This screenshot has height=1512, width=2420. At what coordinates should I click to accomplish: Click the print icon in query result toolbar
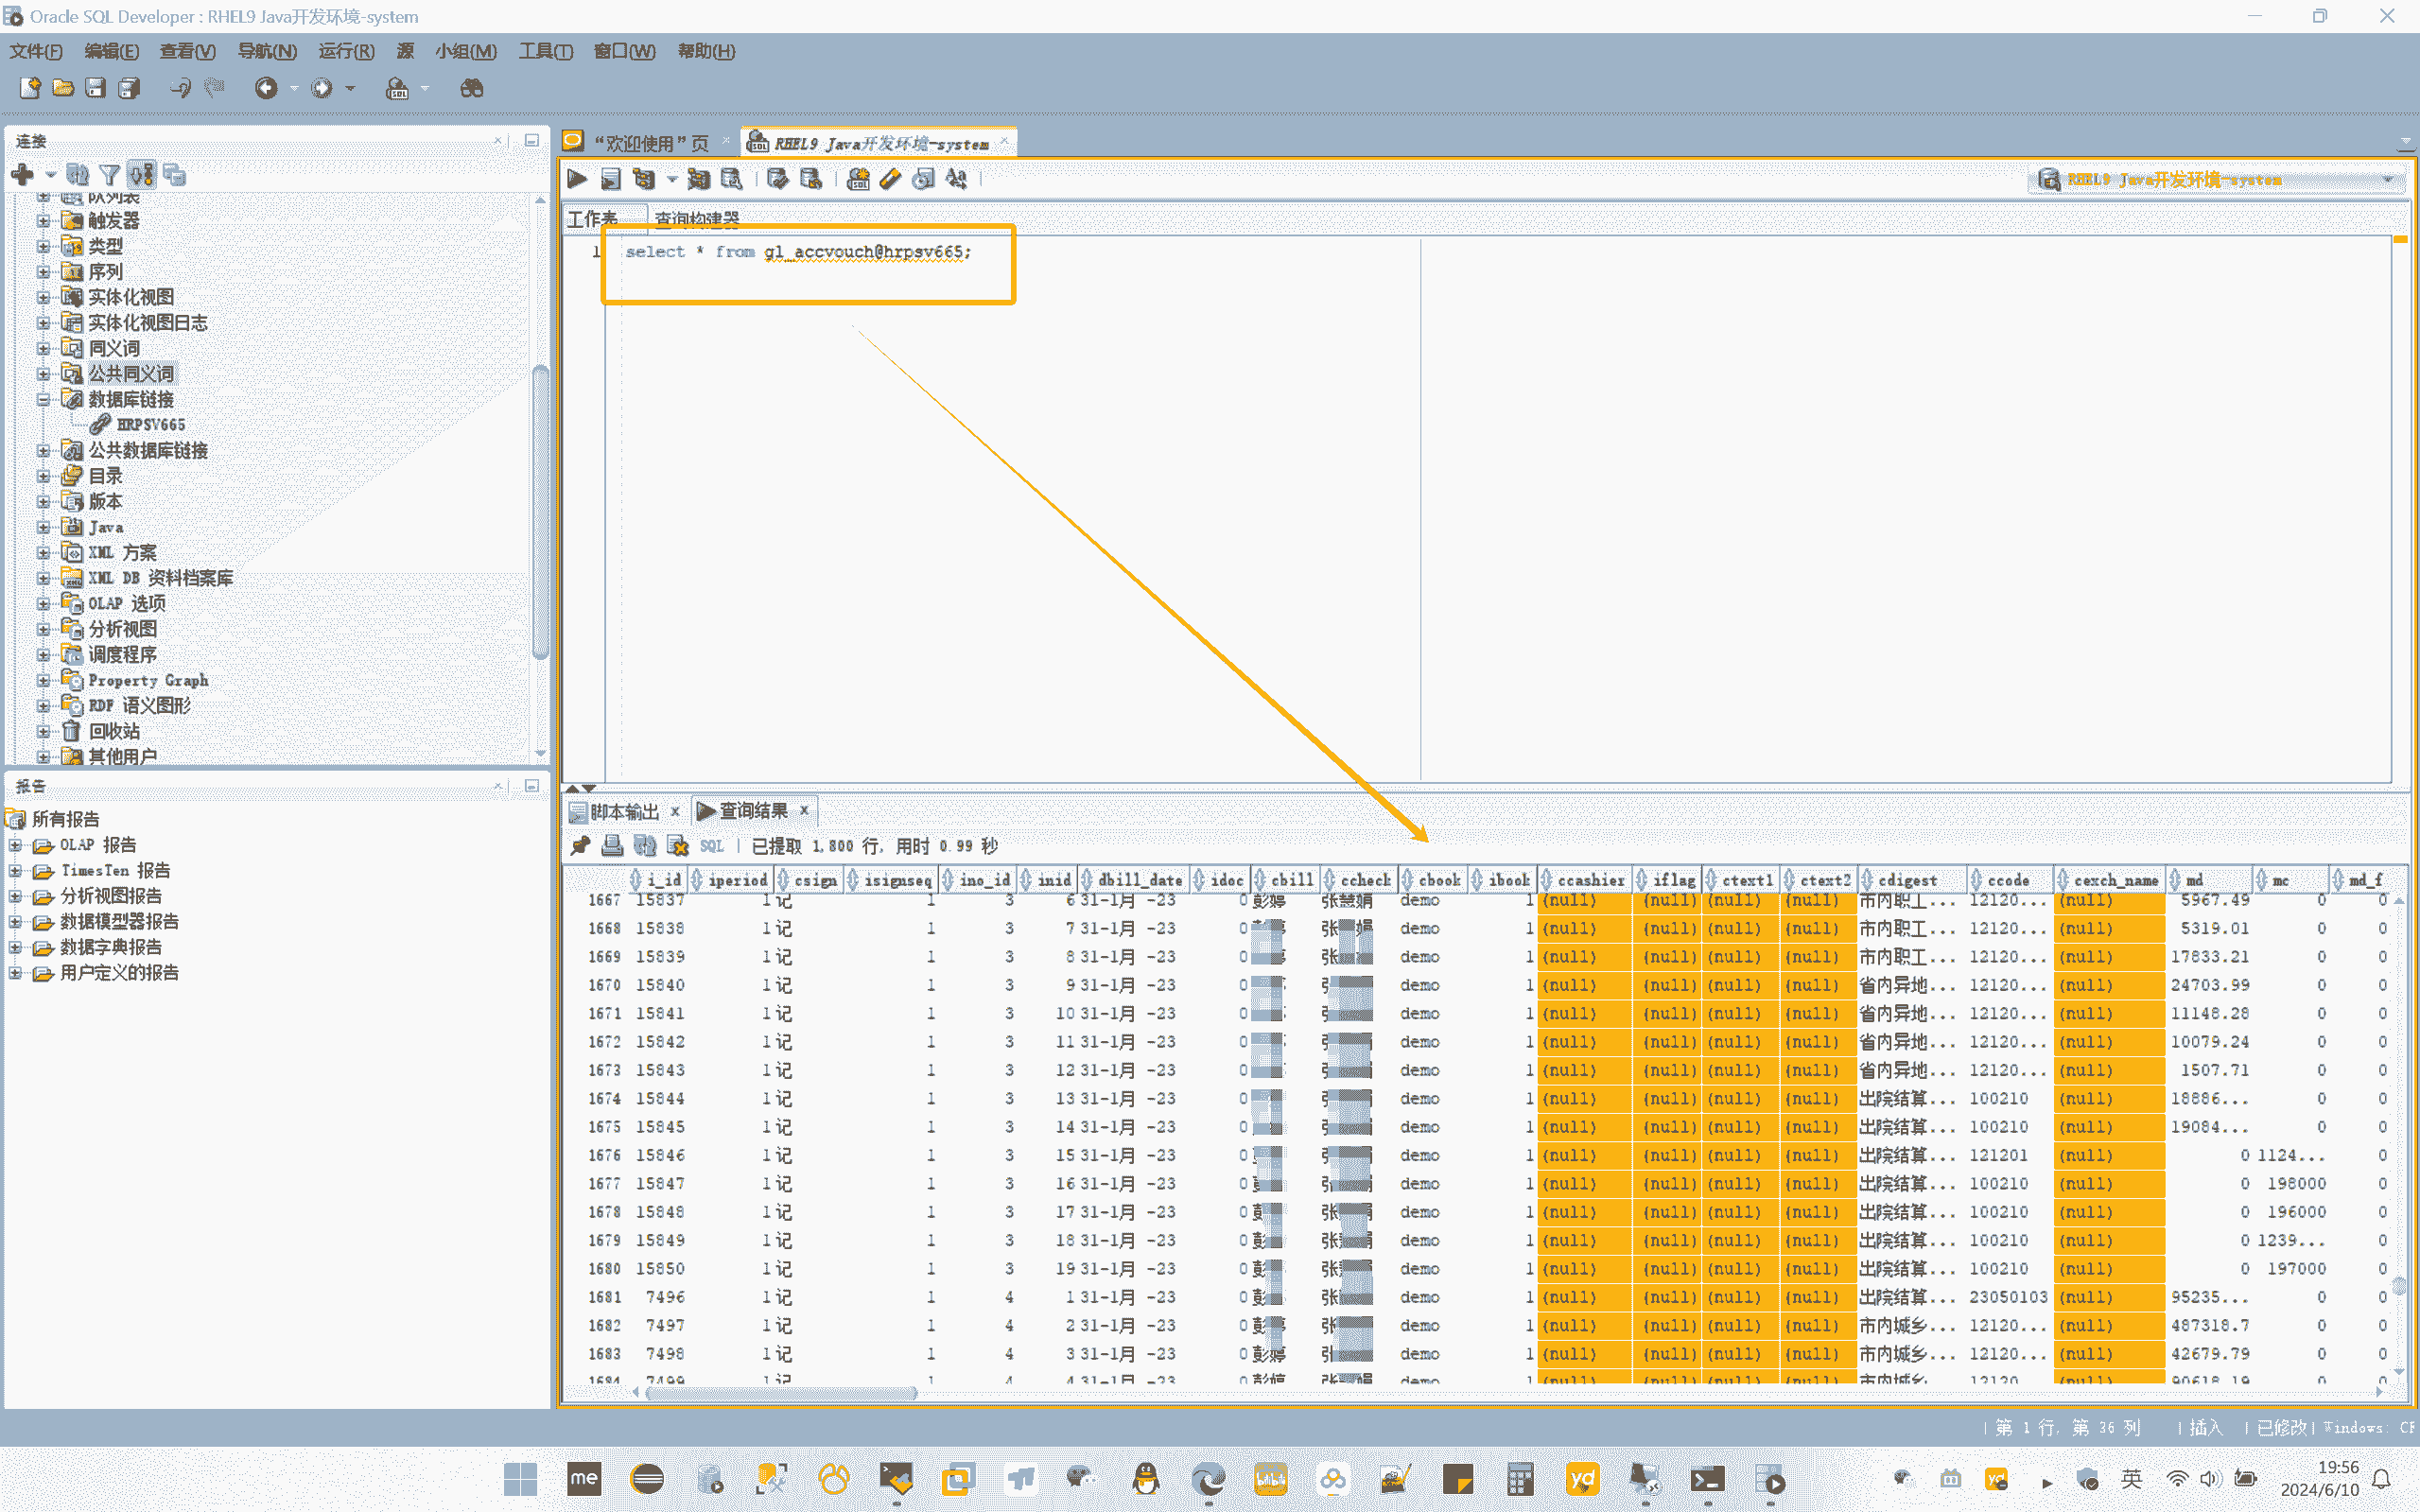pyautogui.click(x=612, y=846)
